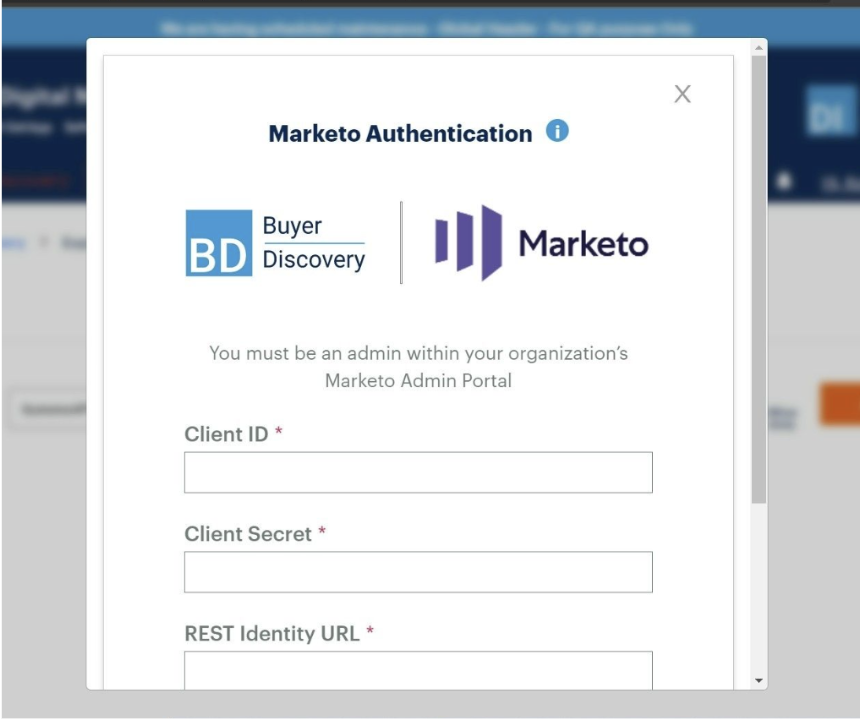This screenshot has width=860, height=720.
Task: Click the Marketo Authentication dialog title
Action: (400, 132)
